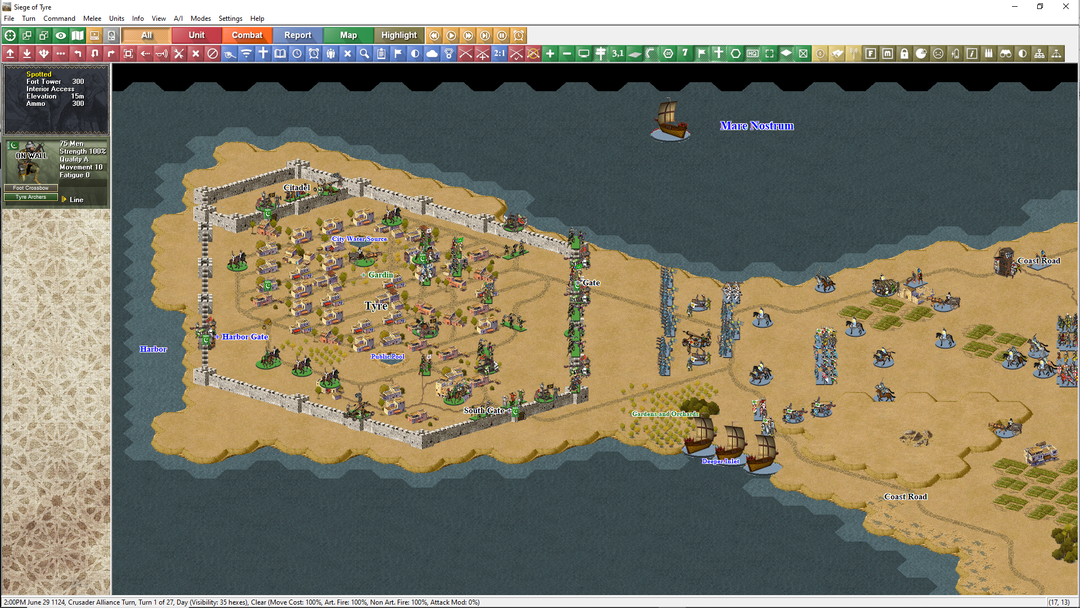Open the folded map icon in top toolbar
The image size is (1080, 608).
[77, 35]
